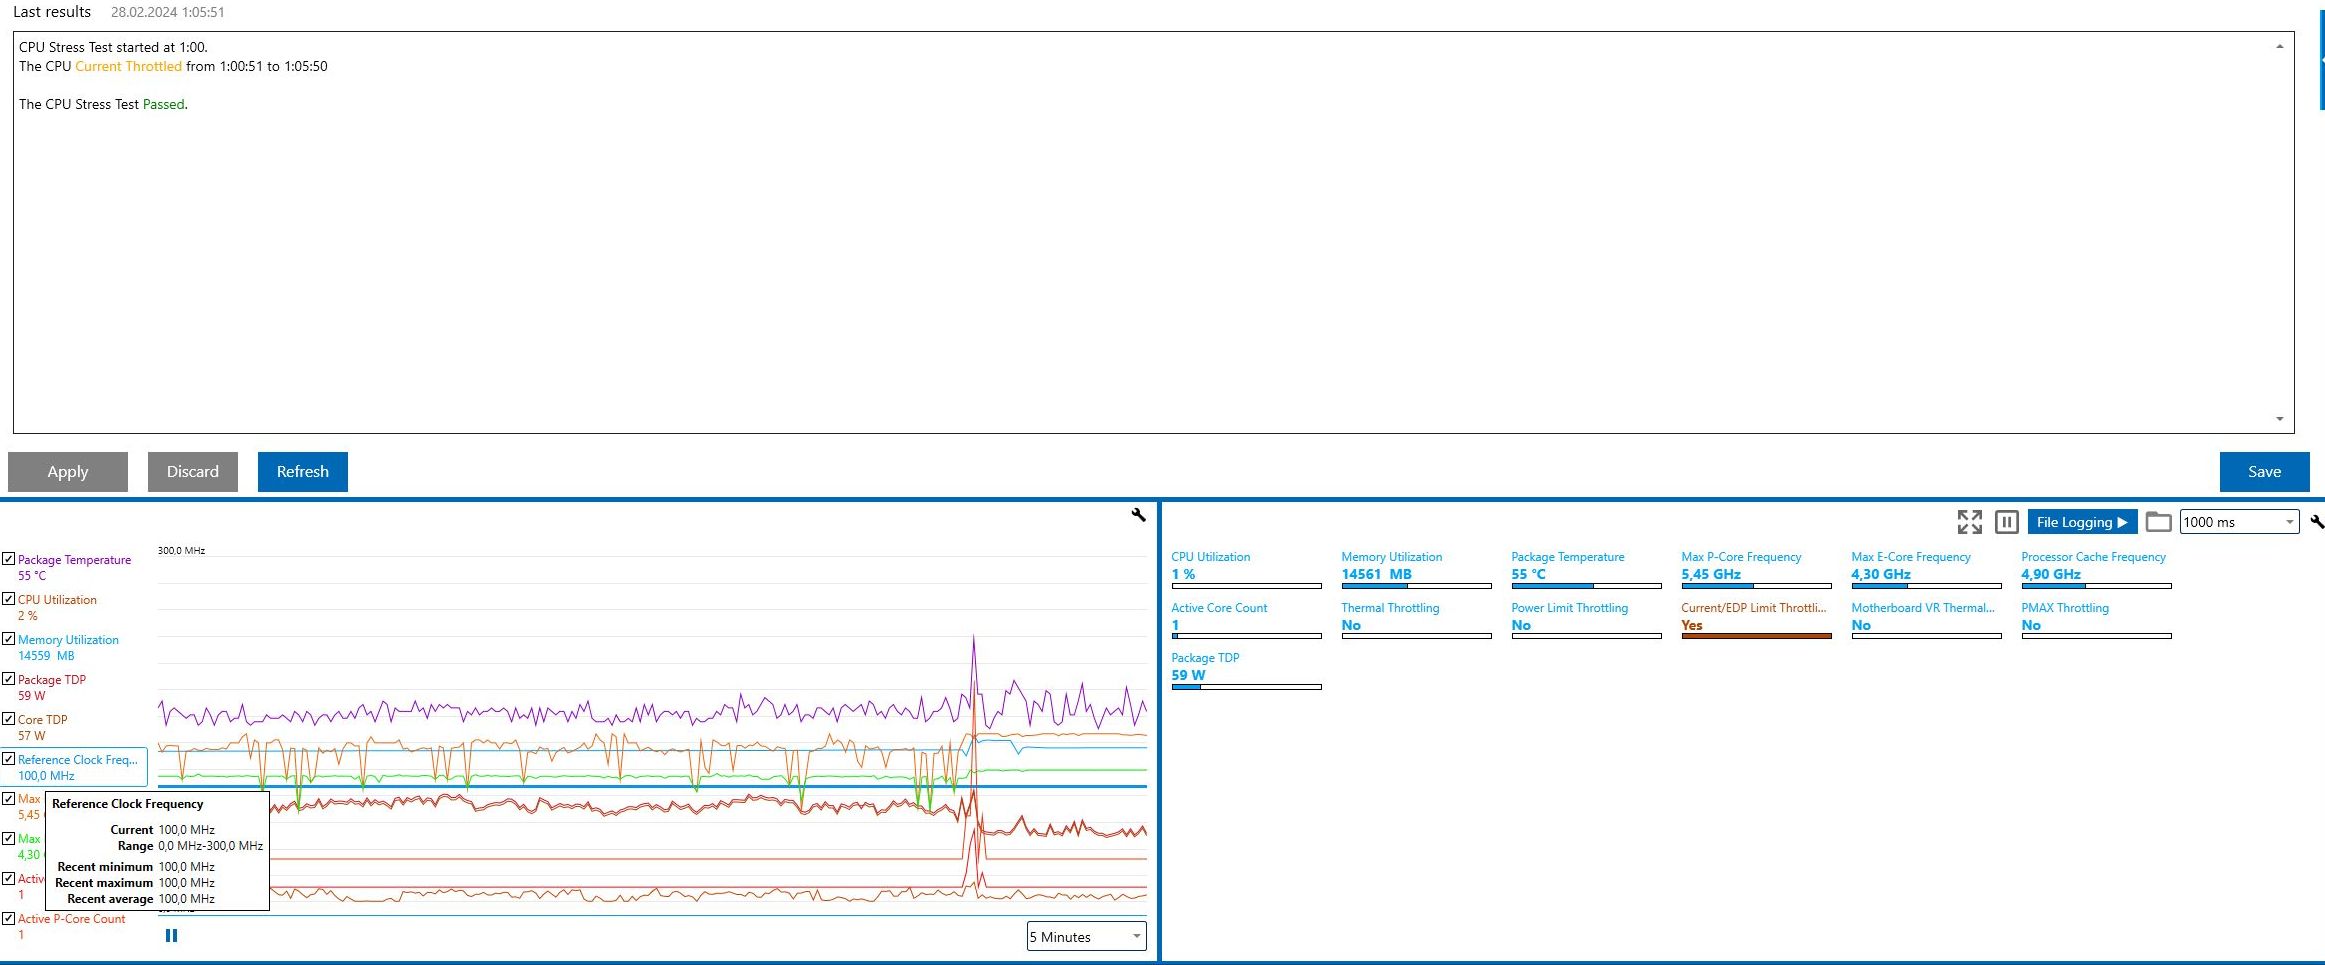Image resolution: width=2325 pixels, height=965 pixels.
Task: Click the 5,45 GHz P-Core frequency value
Action: tap(1711, 574)
